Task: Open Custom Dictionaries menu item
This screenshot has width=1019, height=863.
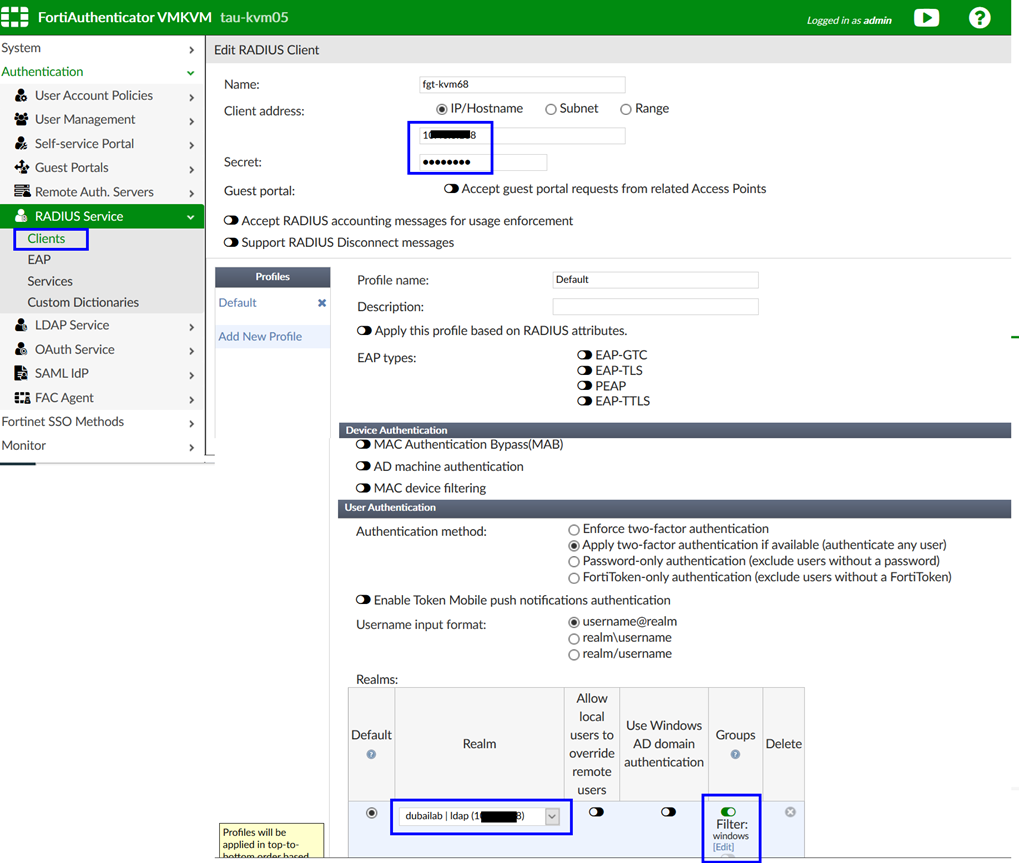Action: coord(83,303)
